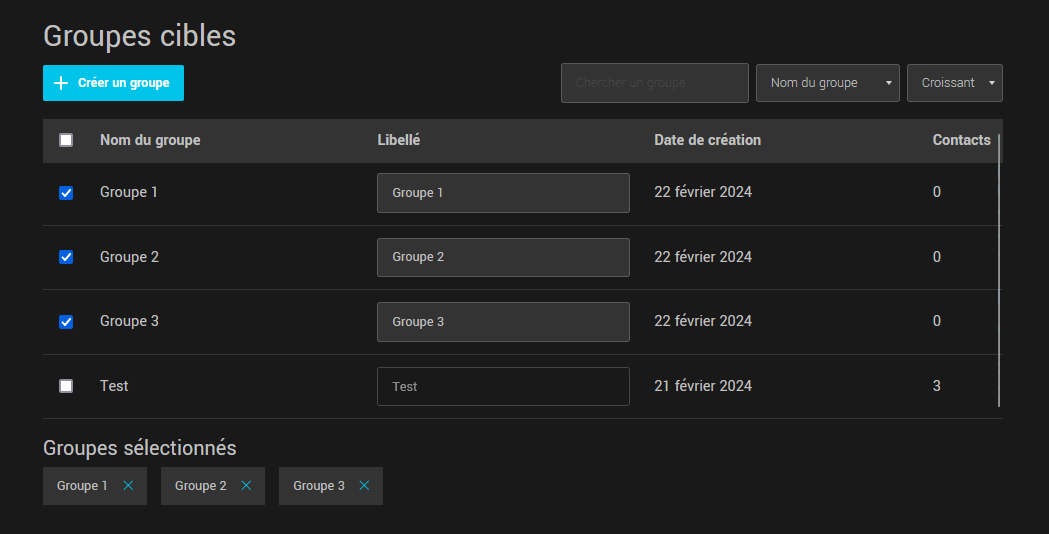Image resolution: width=1049 pixels, height=534 pixels.
Task: Remove Groupe 1 chip with X icon
Action: click(128, 486)
